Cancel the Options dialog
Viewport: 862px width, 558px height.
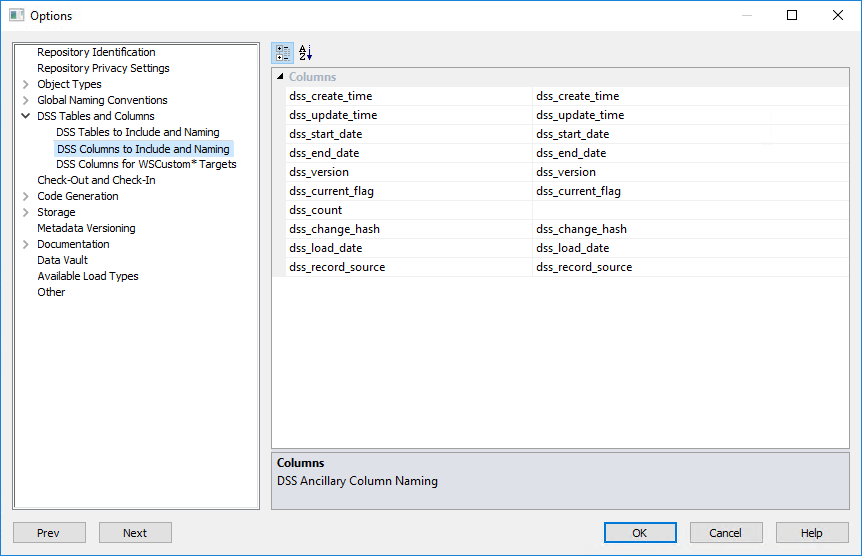(x=726, y=533)
